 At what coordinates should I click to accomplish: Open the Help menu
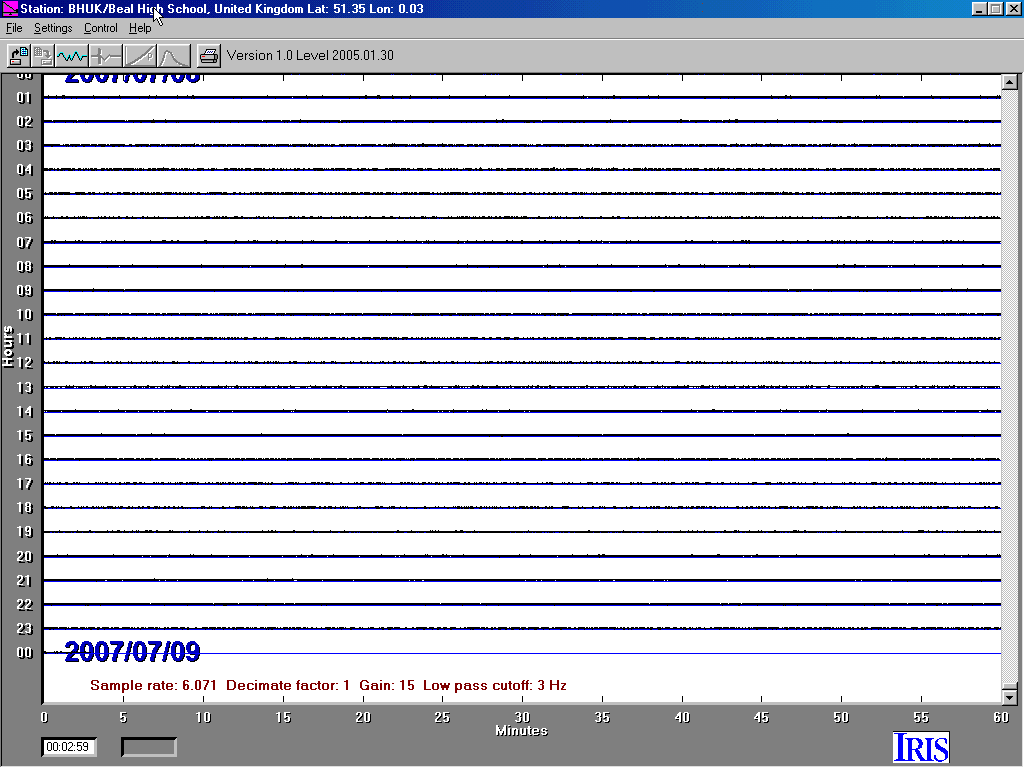click(140, 28)
